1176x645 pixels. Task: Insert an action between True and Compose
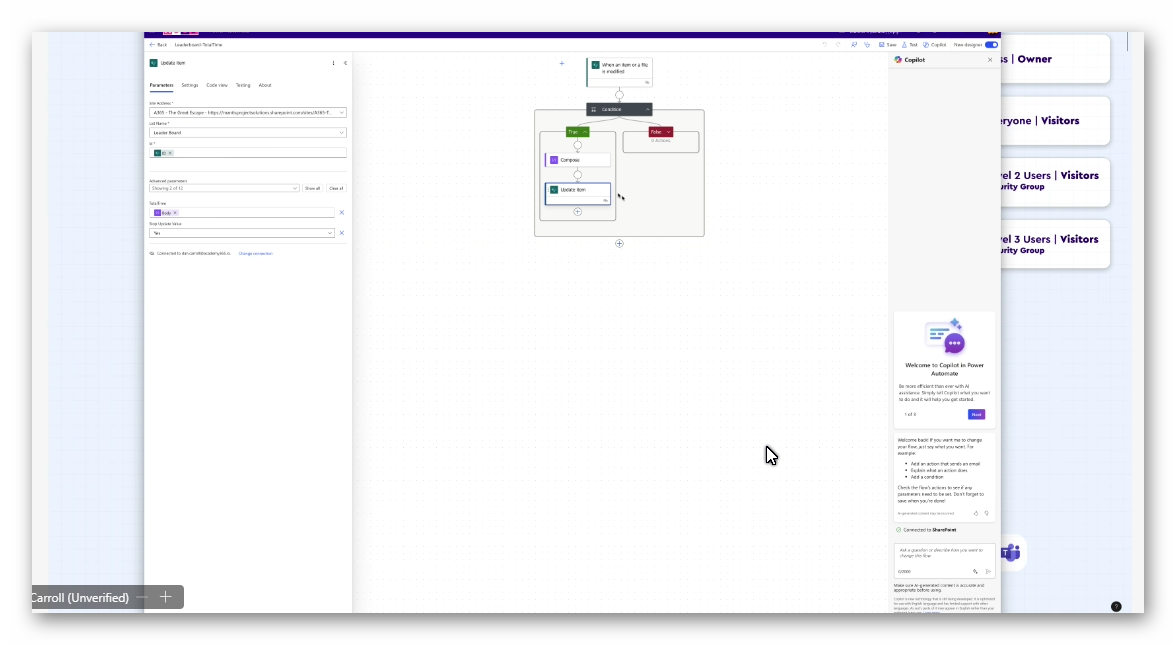click(578, 146)
